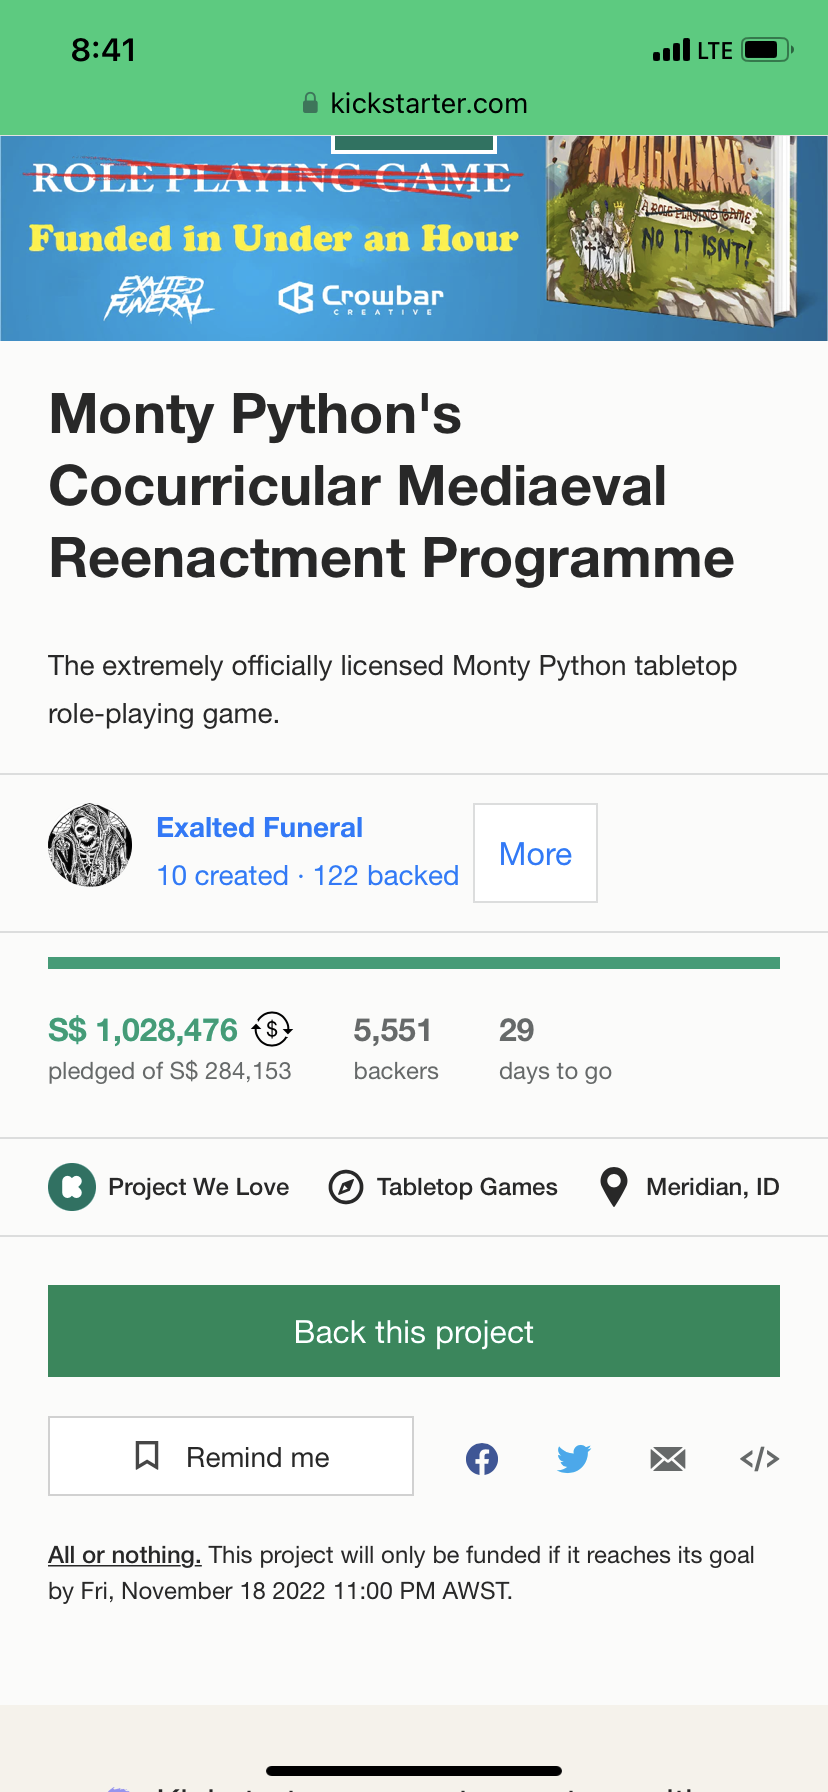
Task: Expand creator details with More
Action: coord(535,853)
